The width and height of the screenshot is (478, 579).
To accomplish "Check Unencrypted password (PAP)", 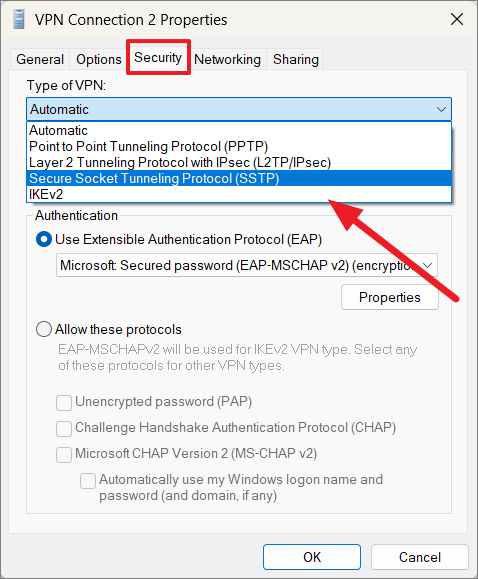I will (64, 402).
